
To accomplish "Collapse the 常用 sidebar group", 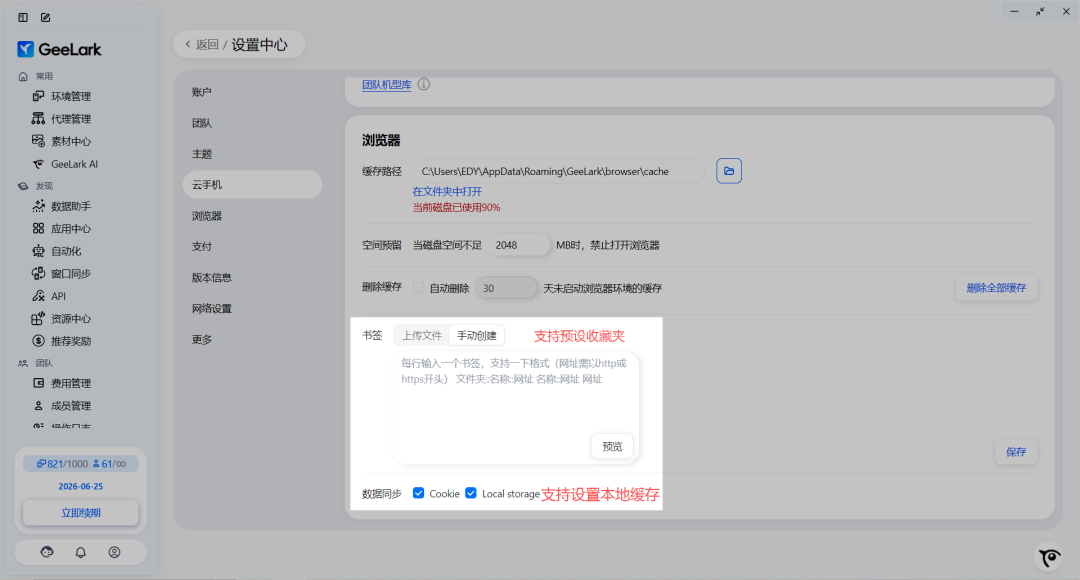I will coord(36,76).
